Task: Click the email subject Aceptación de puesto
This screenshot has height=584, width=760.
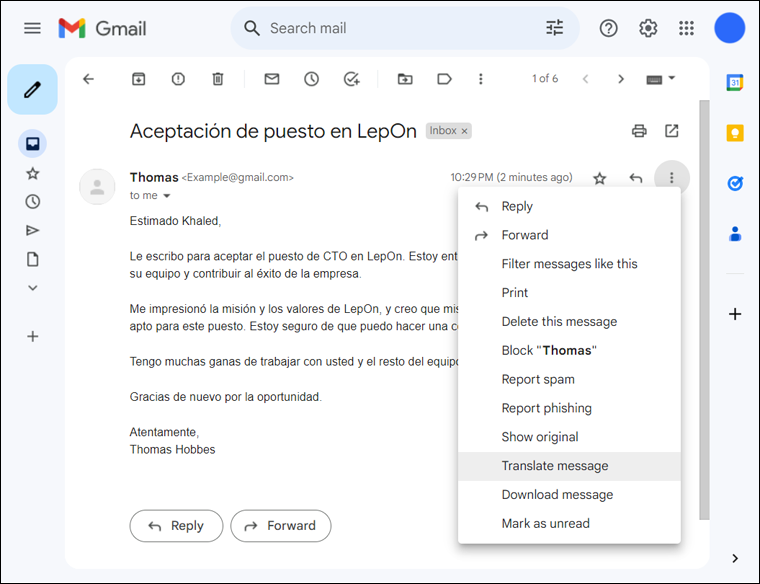Action: click(x=273, y=131)
